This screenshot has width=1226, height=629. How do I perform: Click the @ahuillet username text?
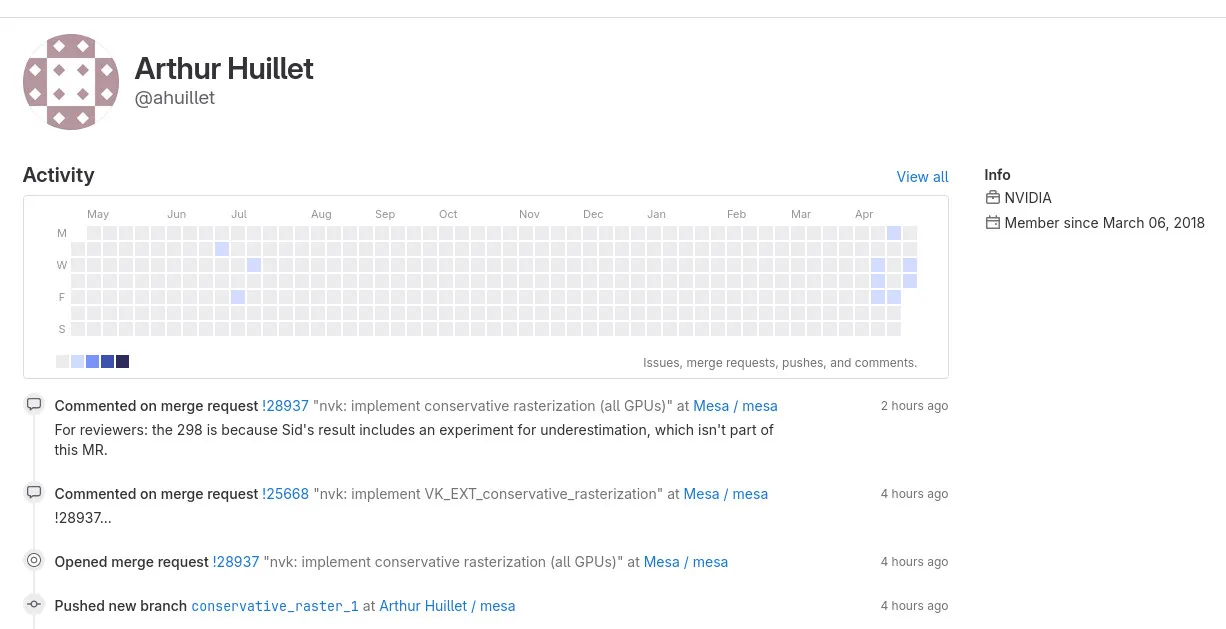point(175,98)
